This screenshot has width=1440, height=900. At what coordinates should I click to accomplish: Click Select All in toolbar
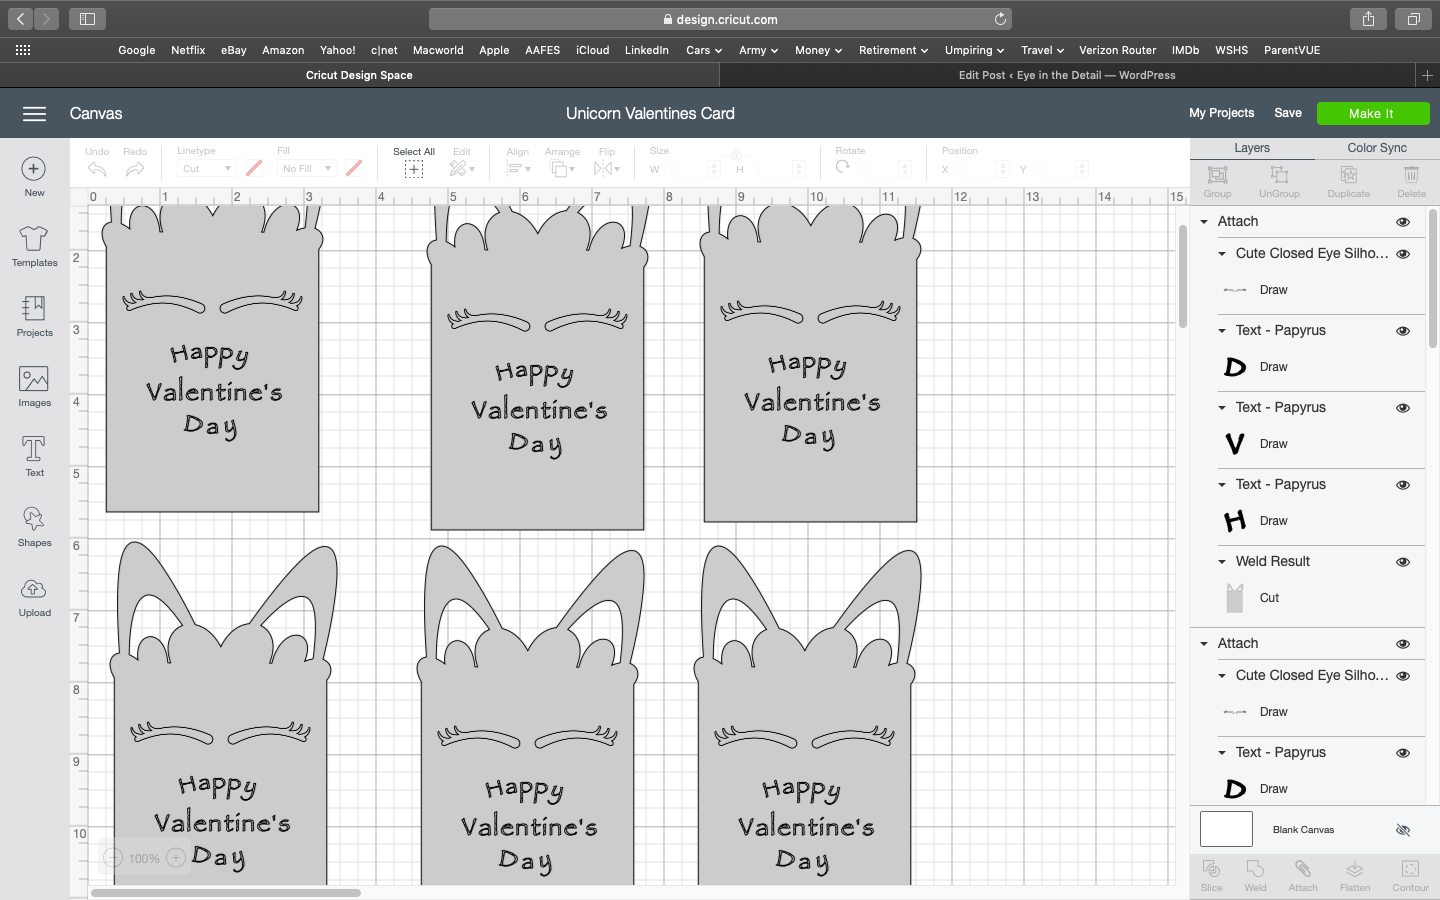[413, 163]
